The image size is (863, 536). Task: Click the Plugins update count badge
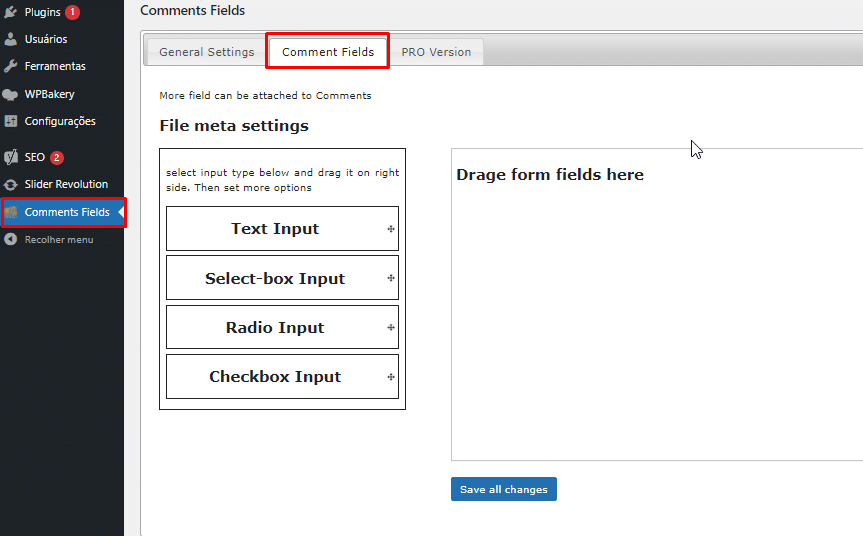point(72,12)
